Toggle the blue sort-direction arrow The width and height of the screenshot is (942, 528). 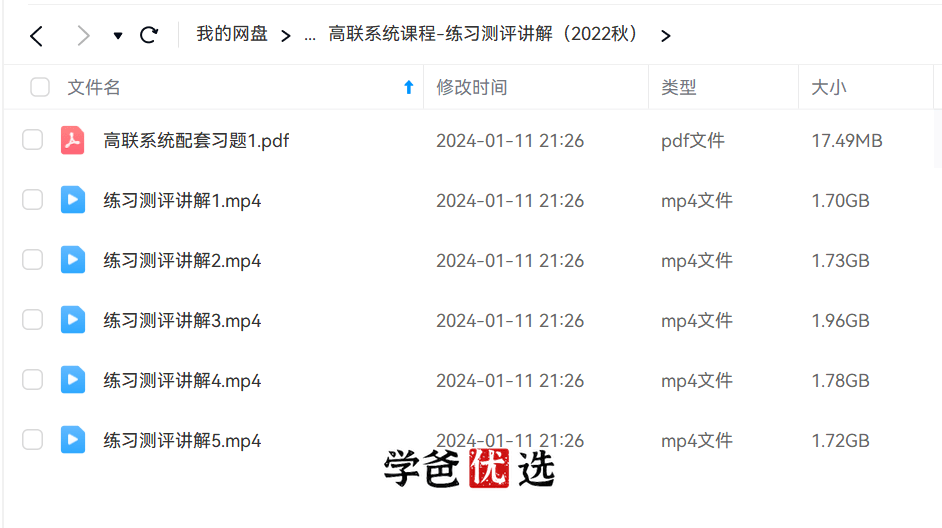coord(409,88)
